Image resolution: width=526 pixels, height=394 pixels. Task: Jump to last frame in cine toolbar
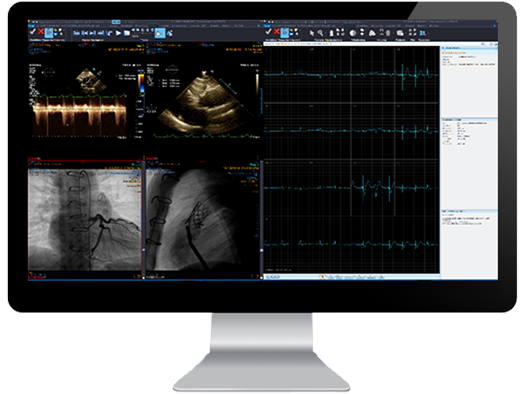coord(101,33)
